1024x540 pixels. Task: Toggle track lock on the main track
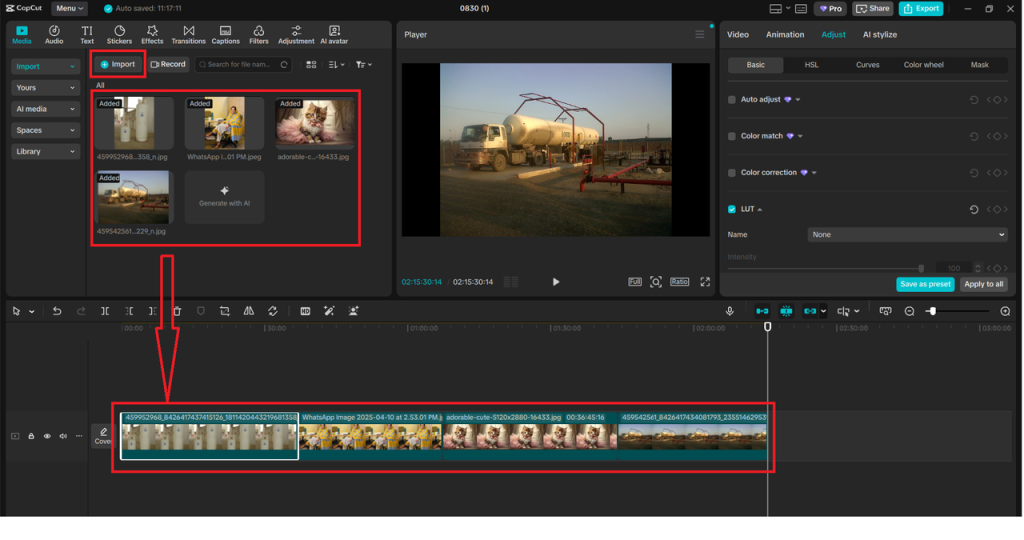click(31, 436)
